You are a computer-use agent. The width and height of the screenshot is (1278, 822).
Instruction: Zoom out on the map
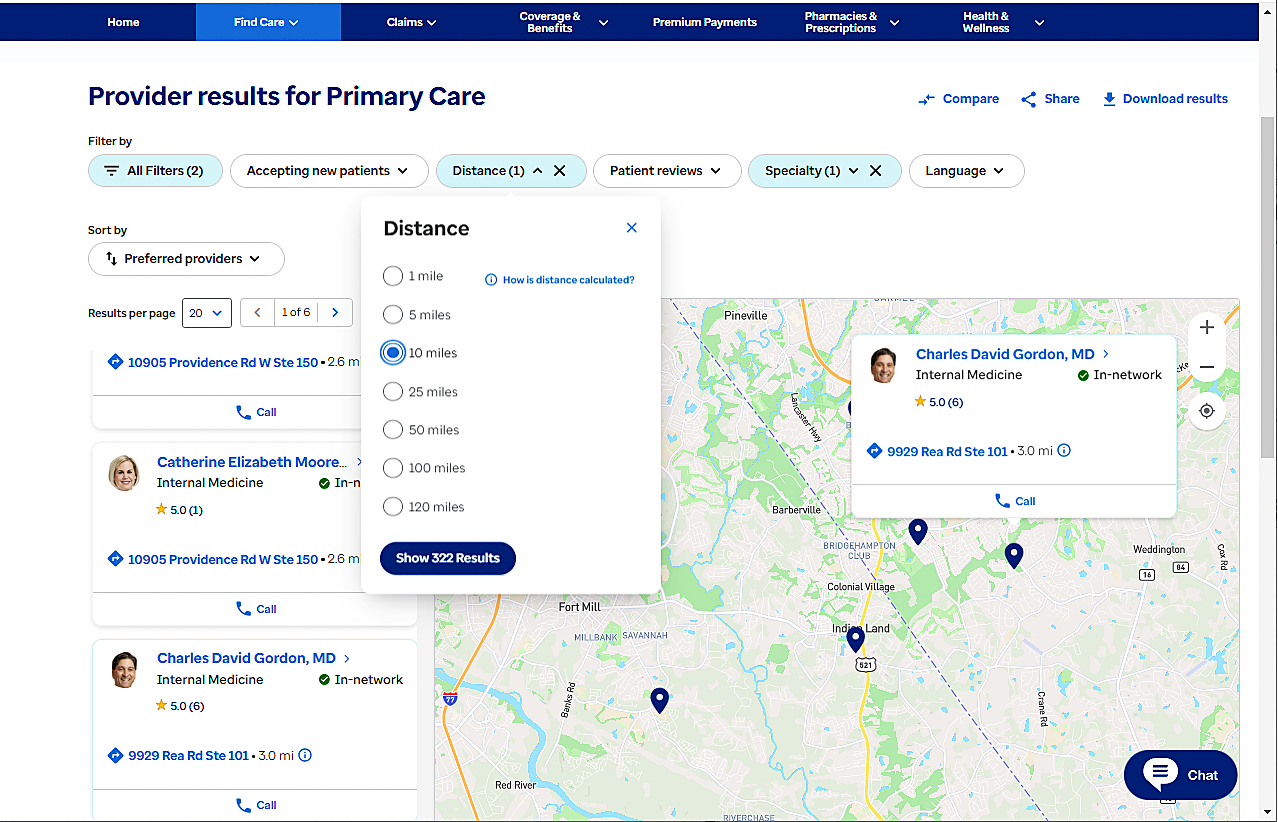click(1207, 367)
